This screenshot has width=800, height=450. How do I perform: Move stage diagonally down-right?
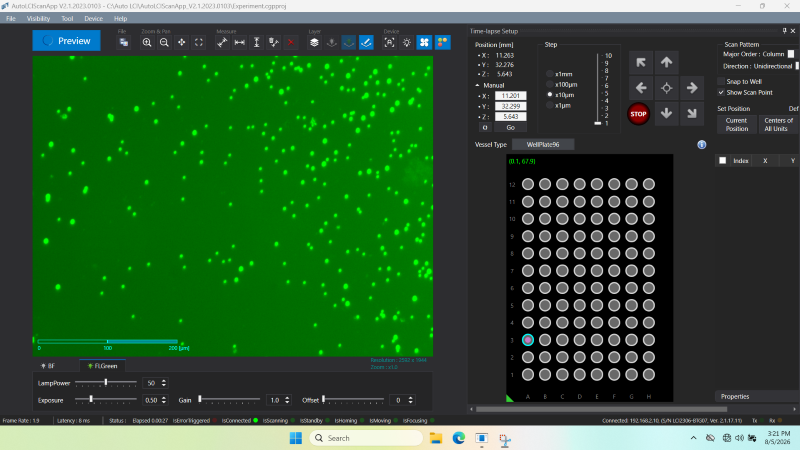[692, 113]
